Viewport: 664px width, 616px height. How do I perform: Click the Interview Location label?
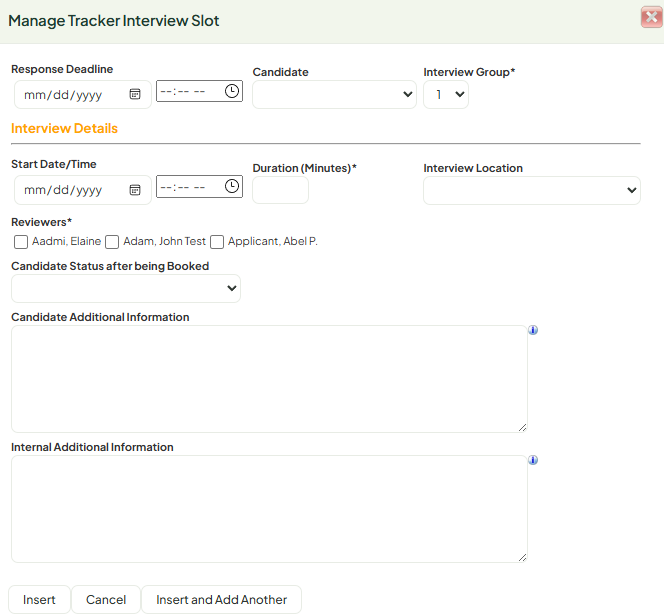[x=473, y=168]
